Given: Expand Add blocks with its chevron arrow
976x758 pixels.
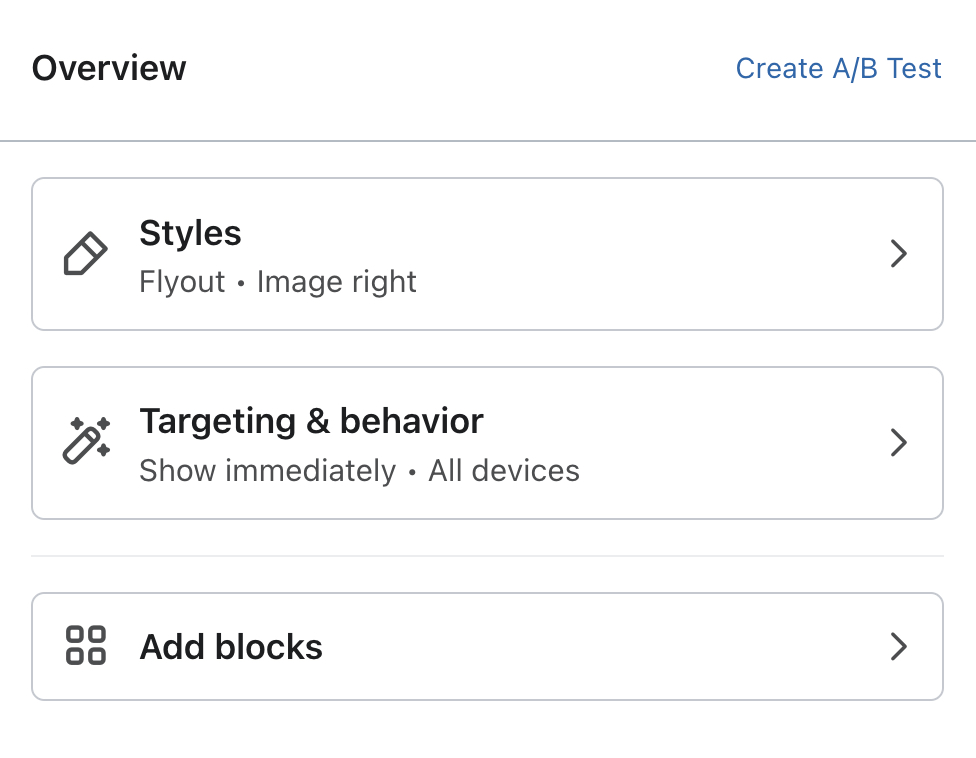Looking at the screenshot, I should click(x=898, y=646).
